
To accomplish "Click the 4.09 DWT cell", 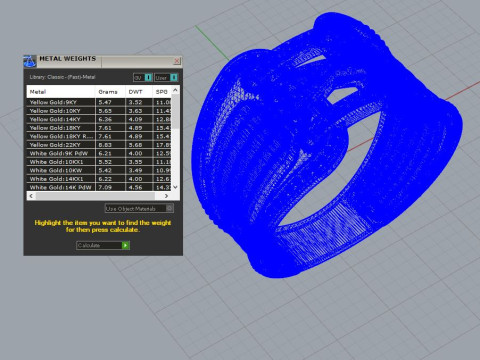I will 139,119.
